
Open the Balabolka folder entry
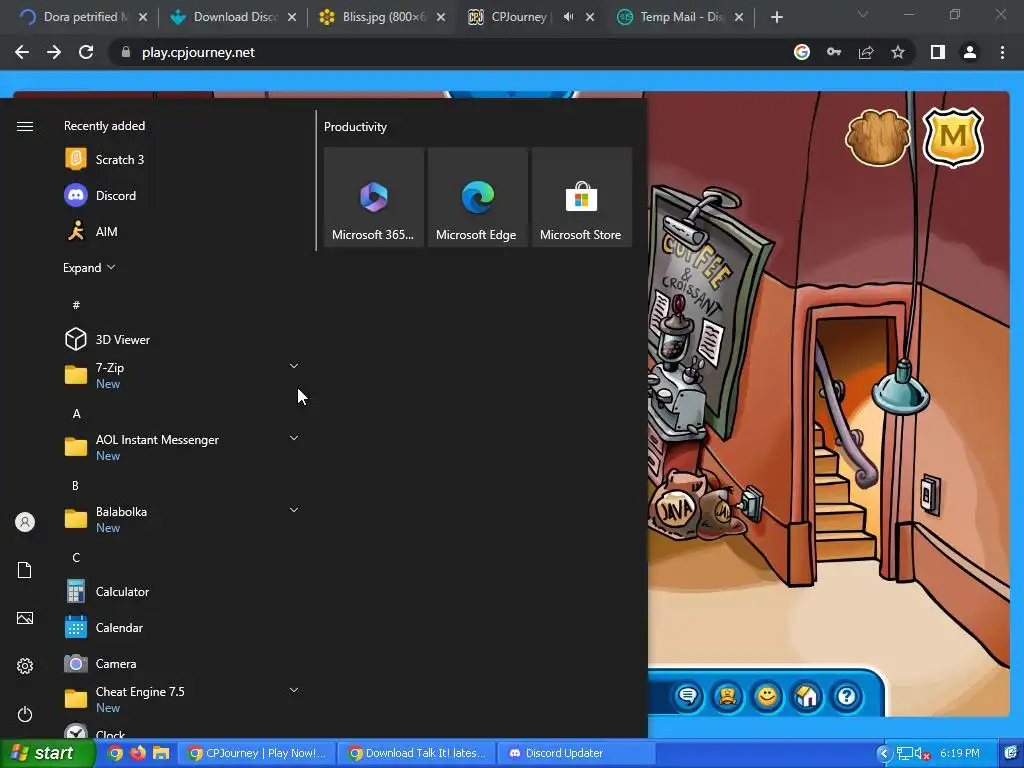point(181,519)
